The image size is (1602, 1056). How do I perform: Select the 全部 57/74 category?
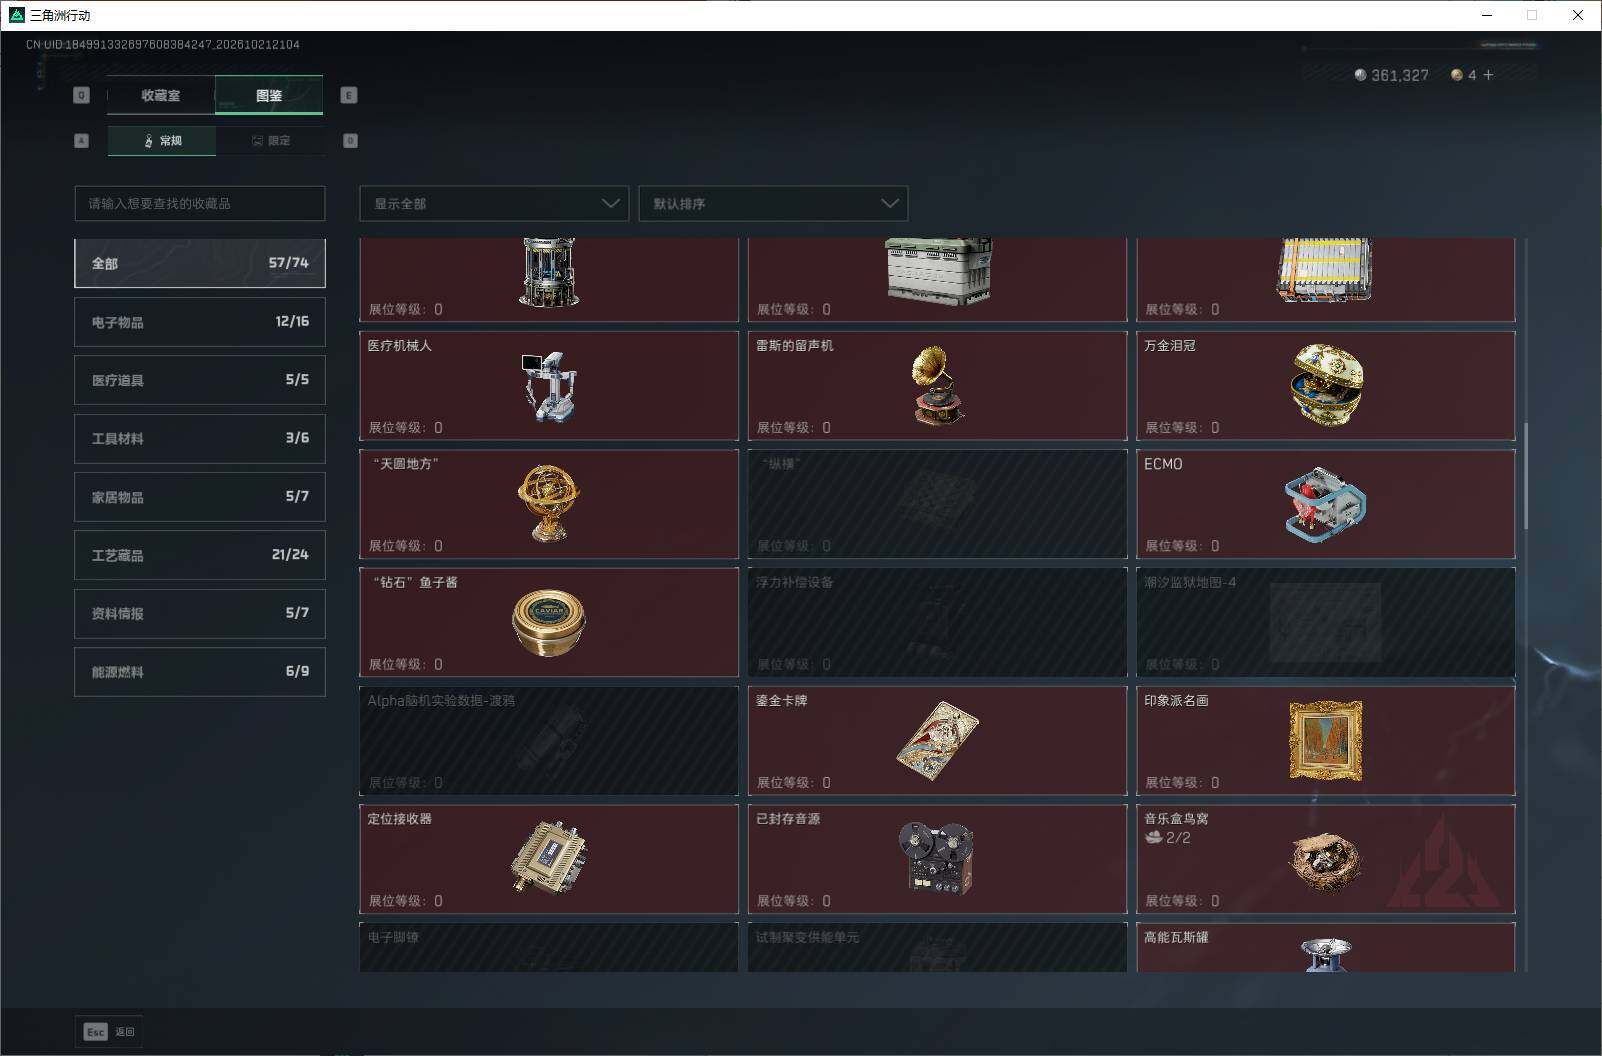coord(200,263)
